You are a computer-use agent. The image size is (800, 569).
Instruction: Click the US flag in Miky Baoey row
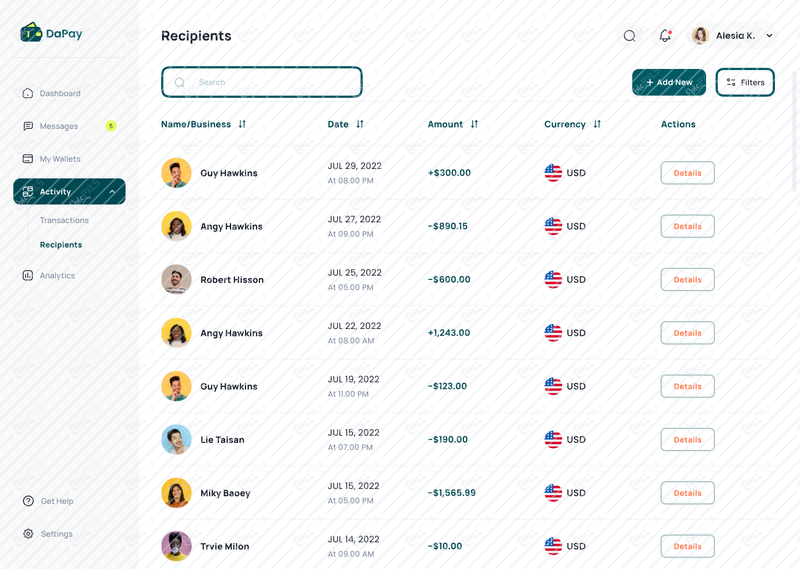coord(553,493)
